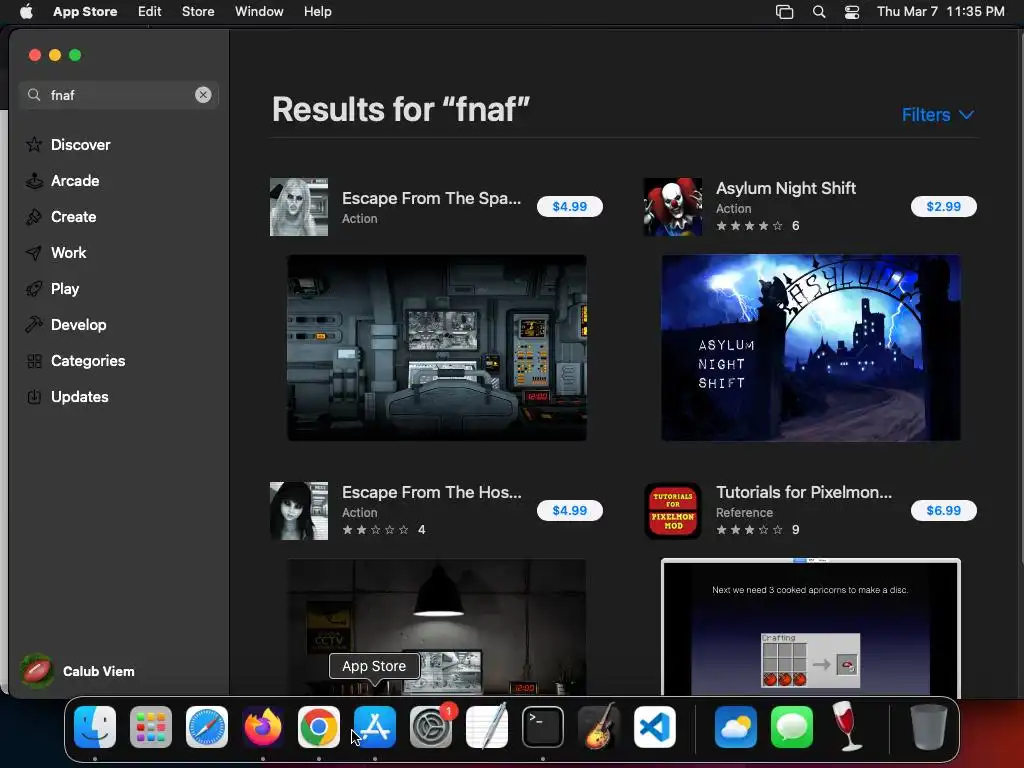Open the Window menu
The height and width of the screenshot is (768, 1024).
click(x=259, y=12)
